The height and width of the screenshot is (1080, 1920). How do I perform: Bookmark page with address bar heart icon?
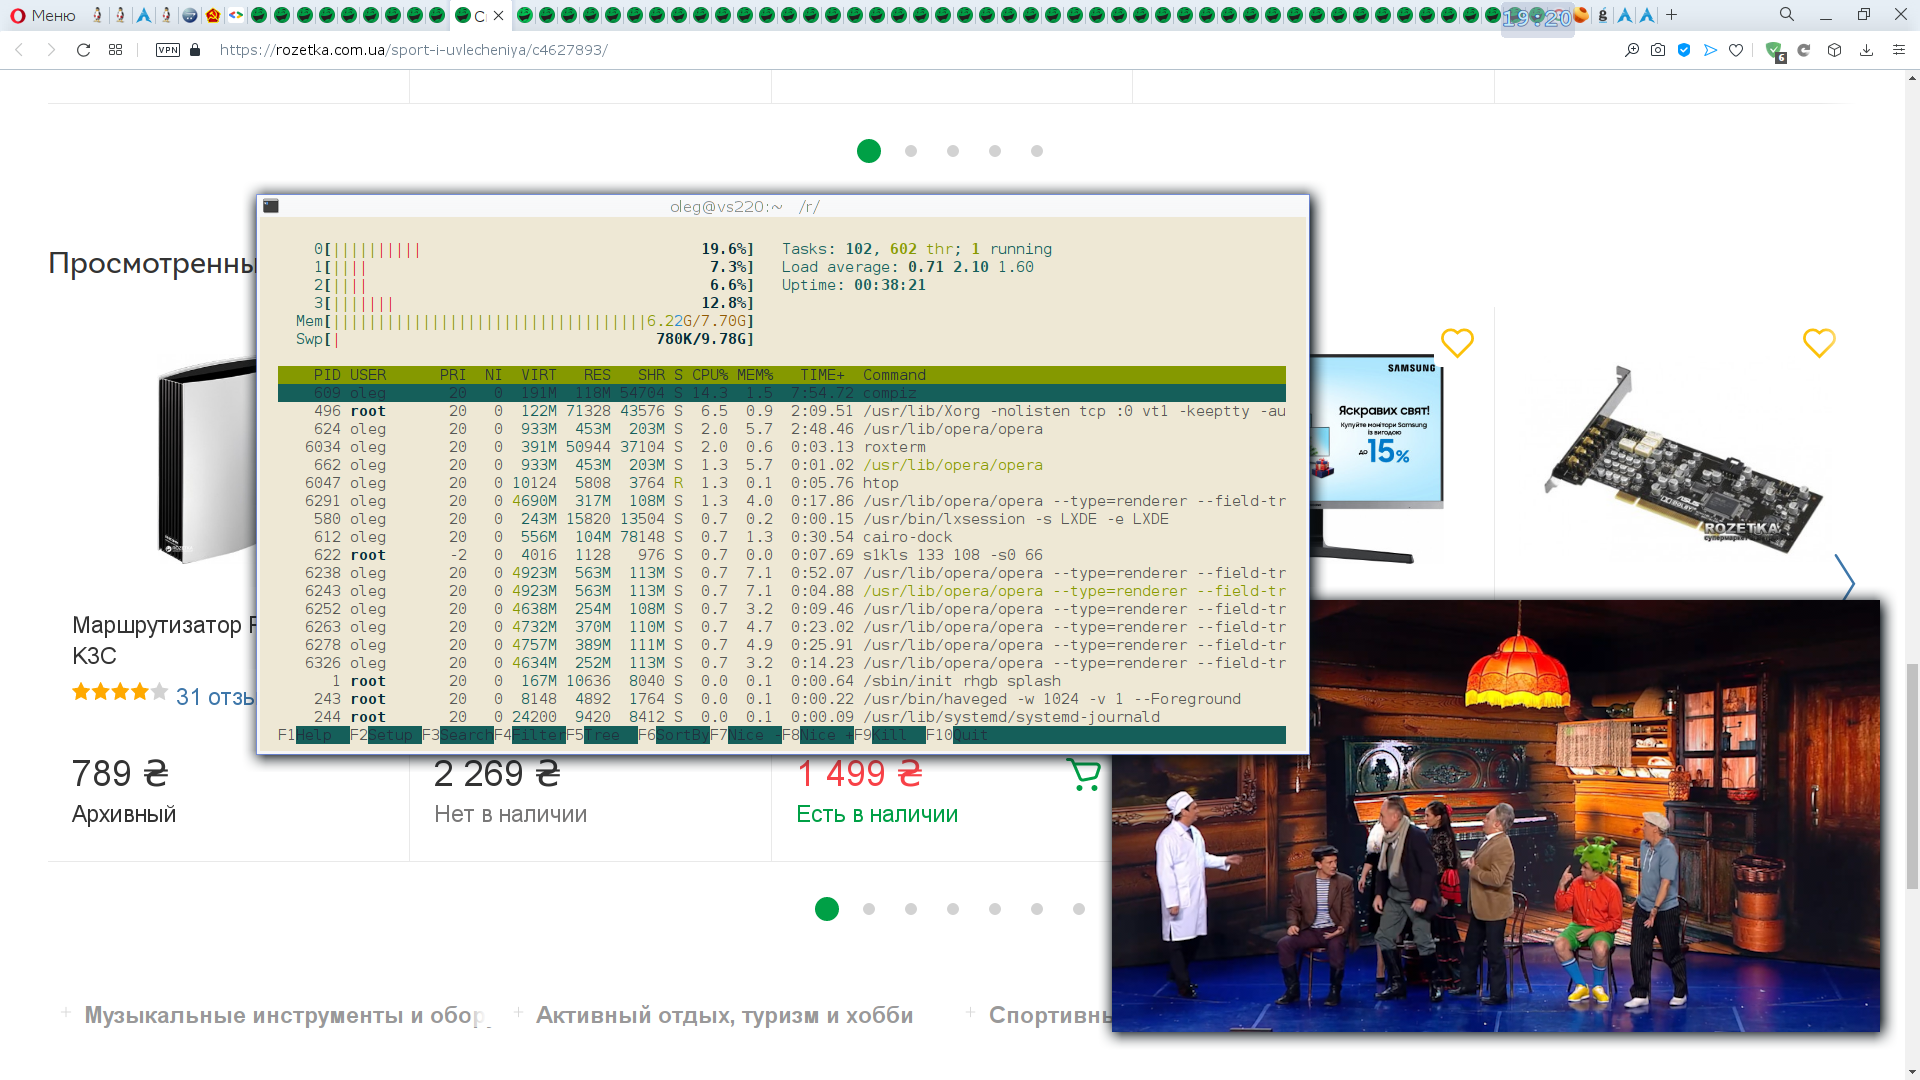pos(1736,50)
